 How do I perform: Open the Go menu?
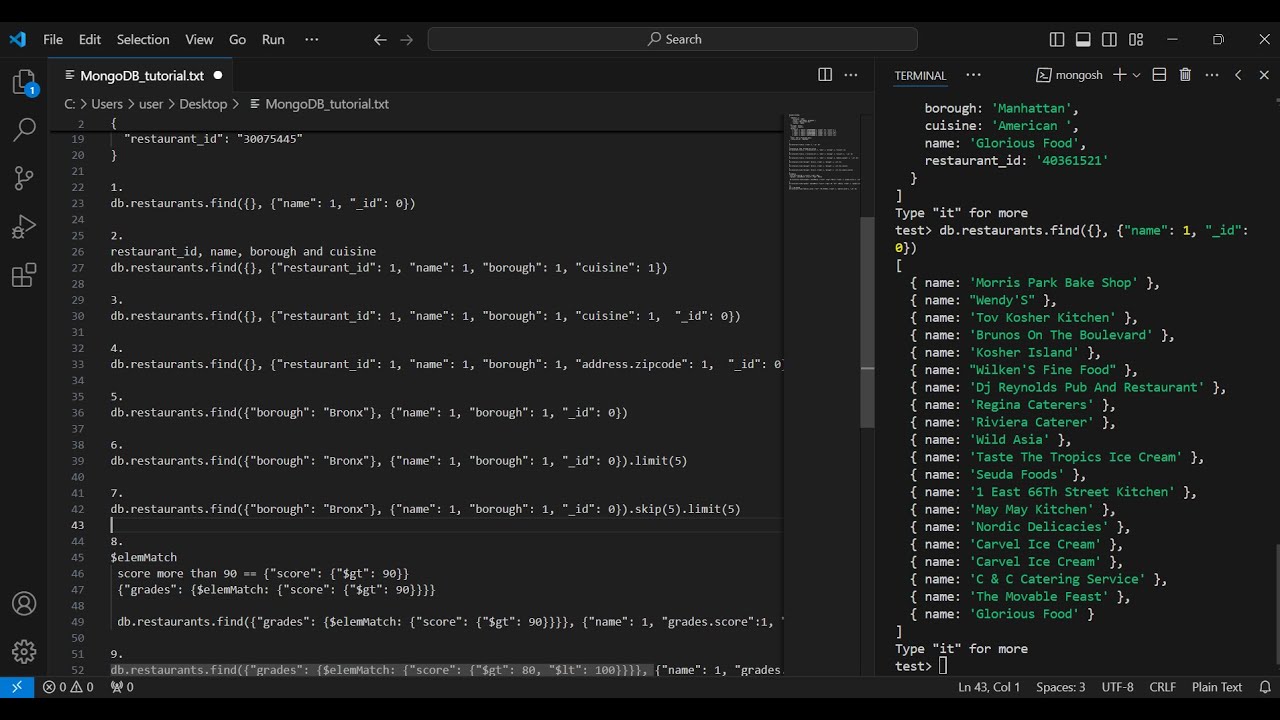pos(237,39)
